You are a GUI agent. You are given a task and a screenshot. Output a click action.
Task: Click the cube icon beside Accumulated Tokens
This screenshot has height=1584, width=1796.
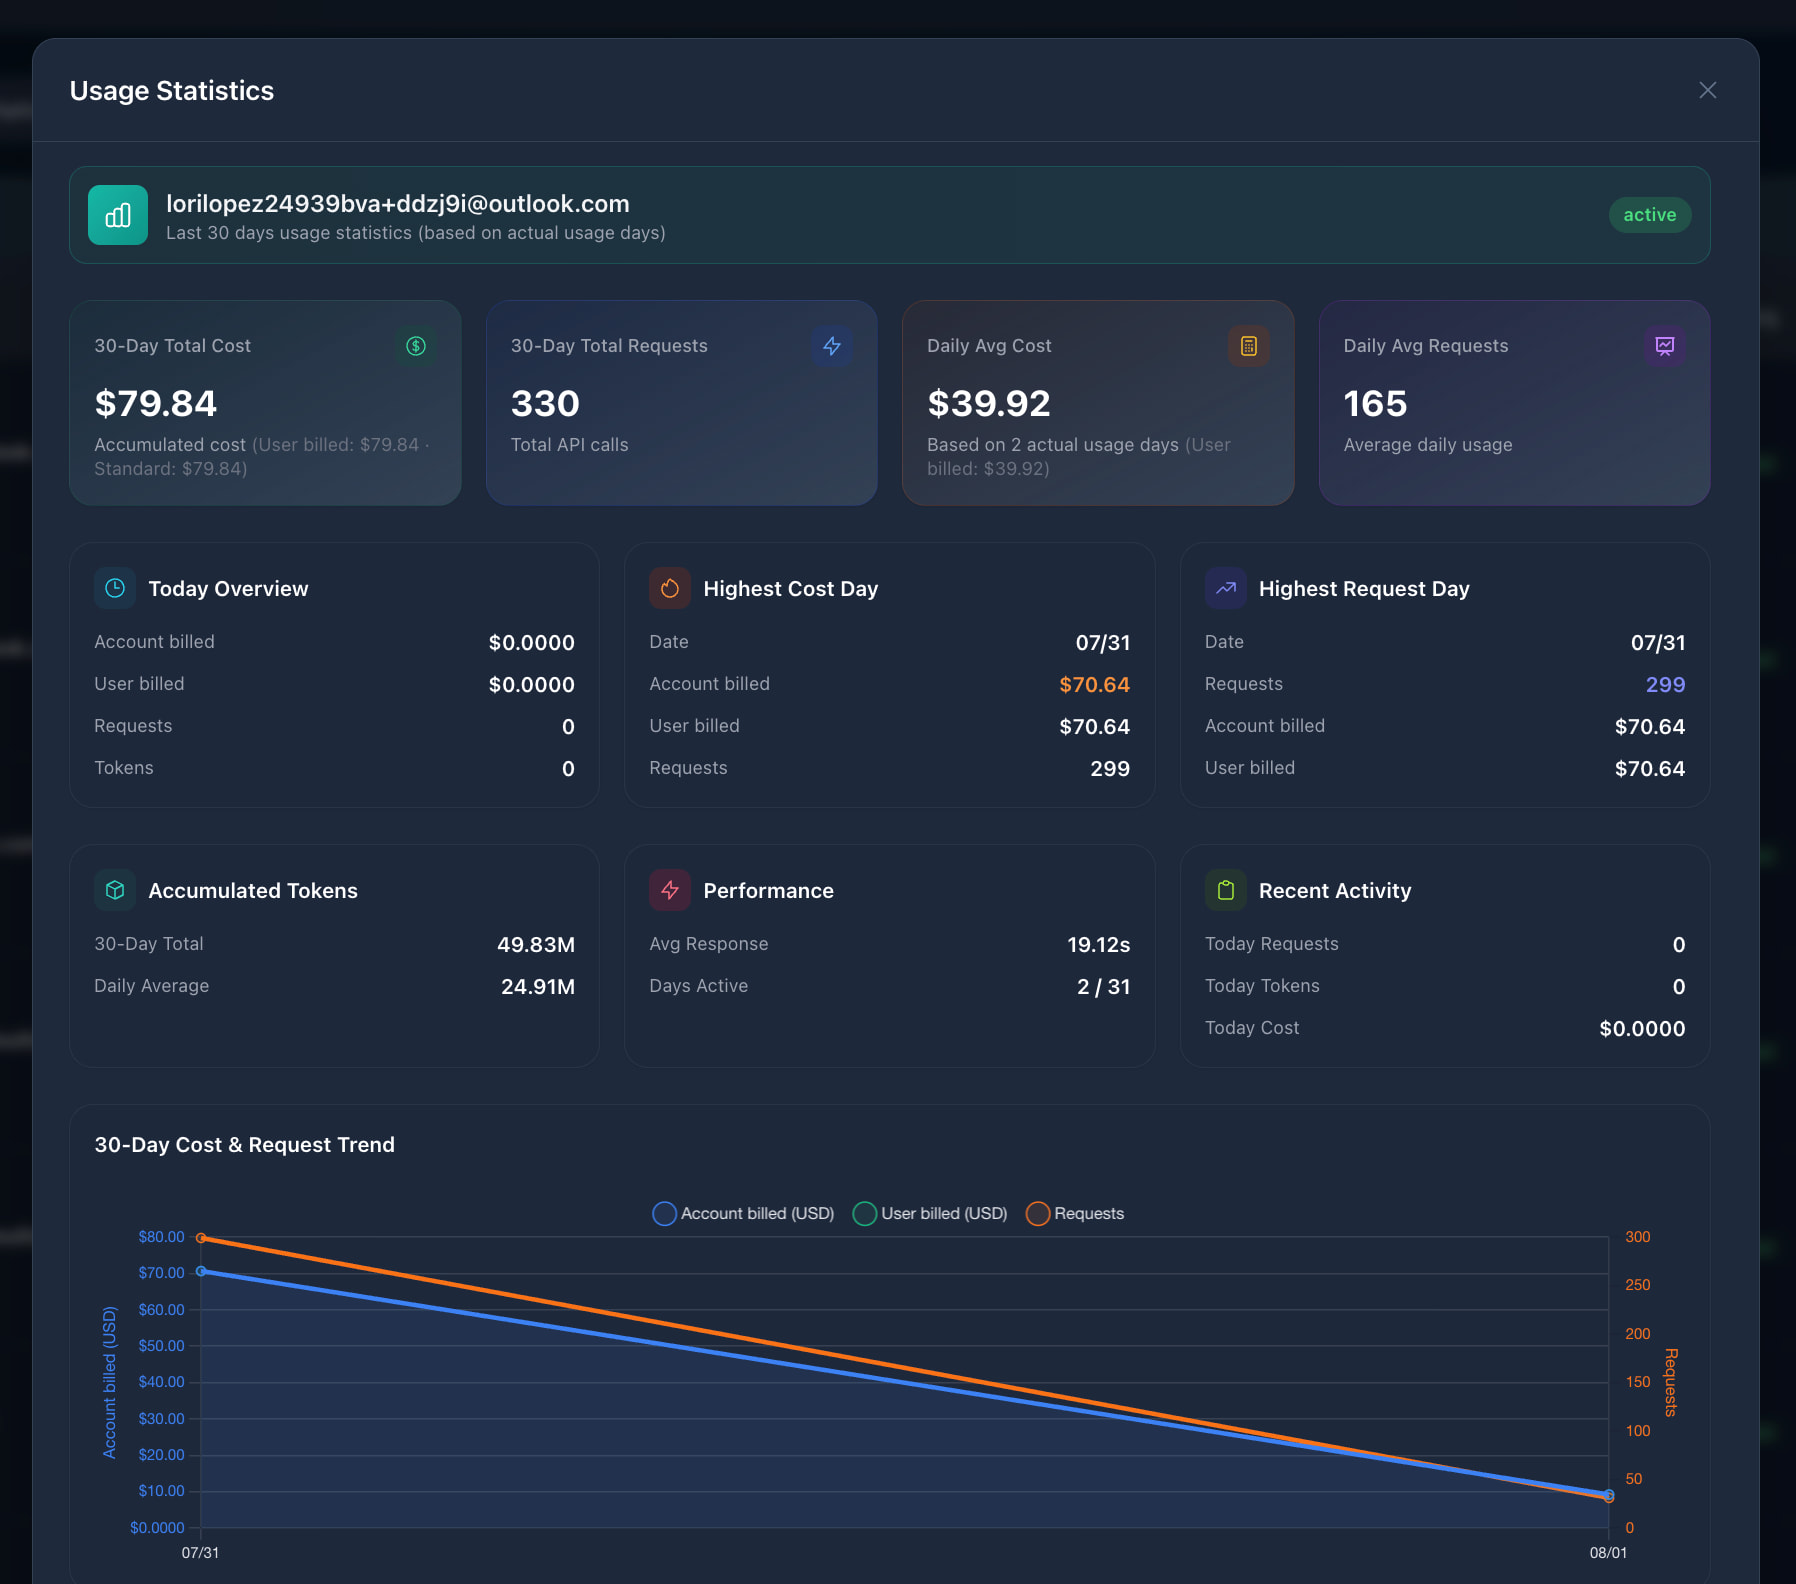pos(115,890)
